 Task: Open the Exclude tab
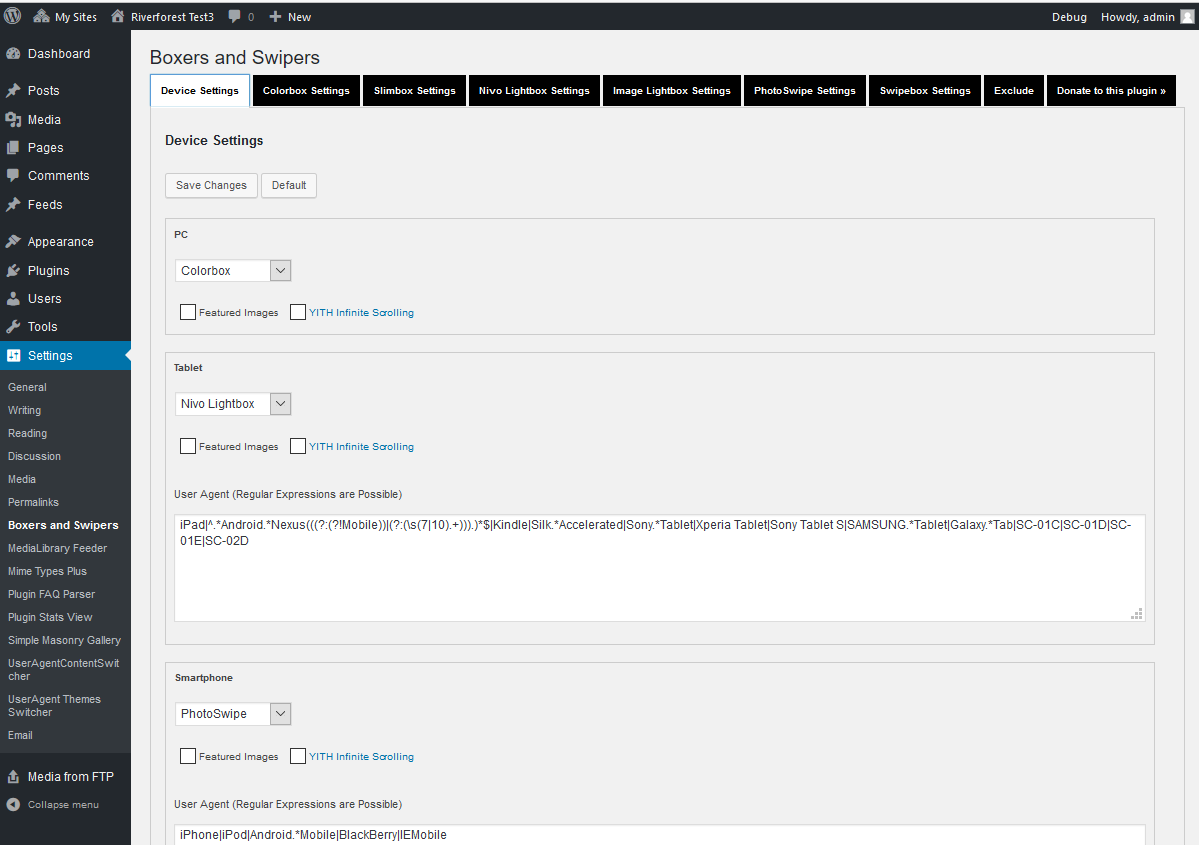pyautogui.click(x=1013, y=90)
